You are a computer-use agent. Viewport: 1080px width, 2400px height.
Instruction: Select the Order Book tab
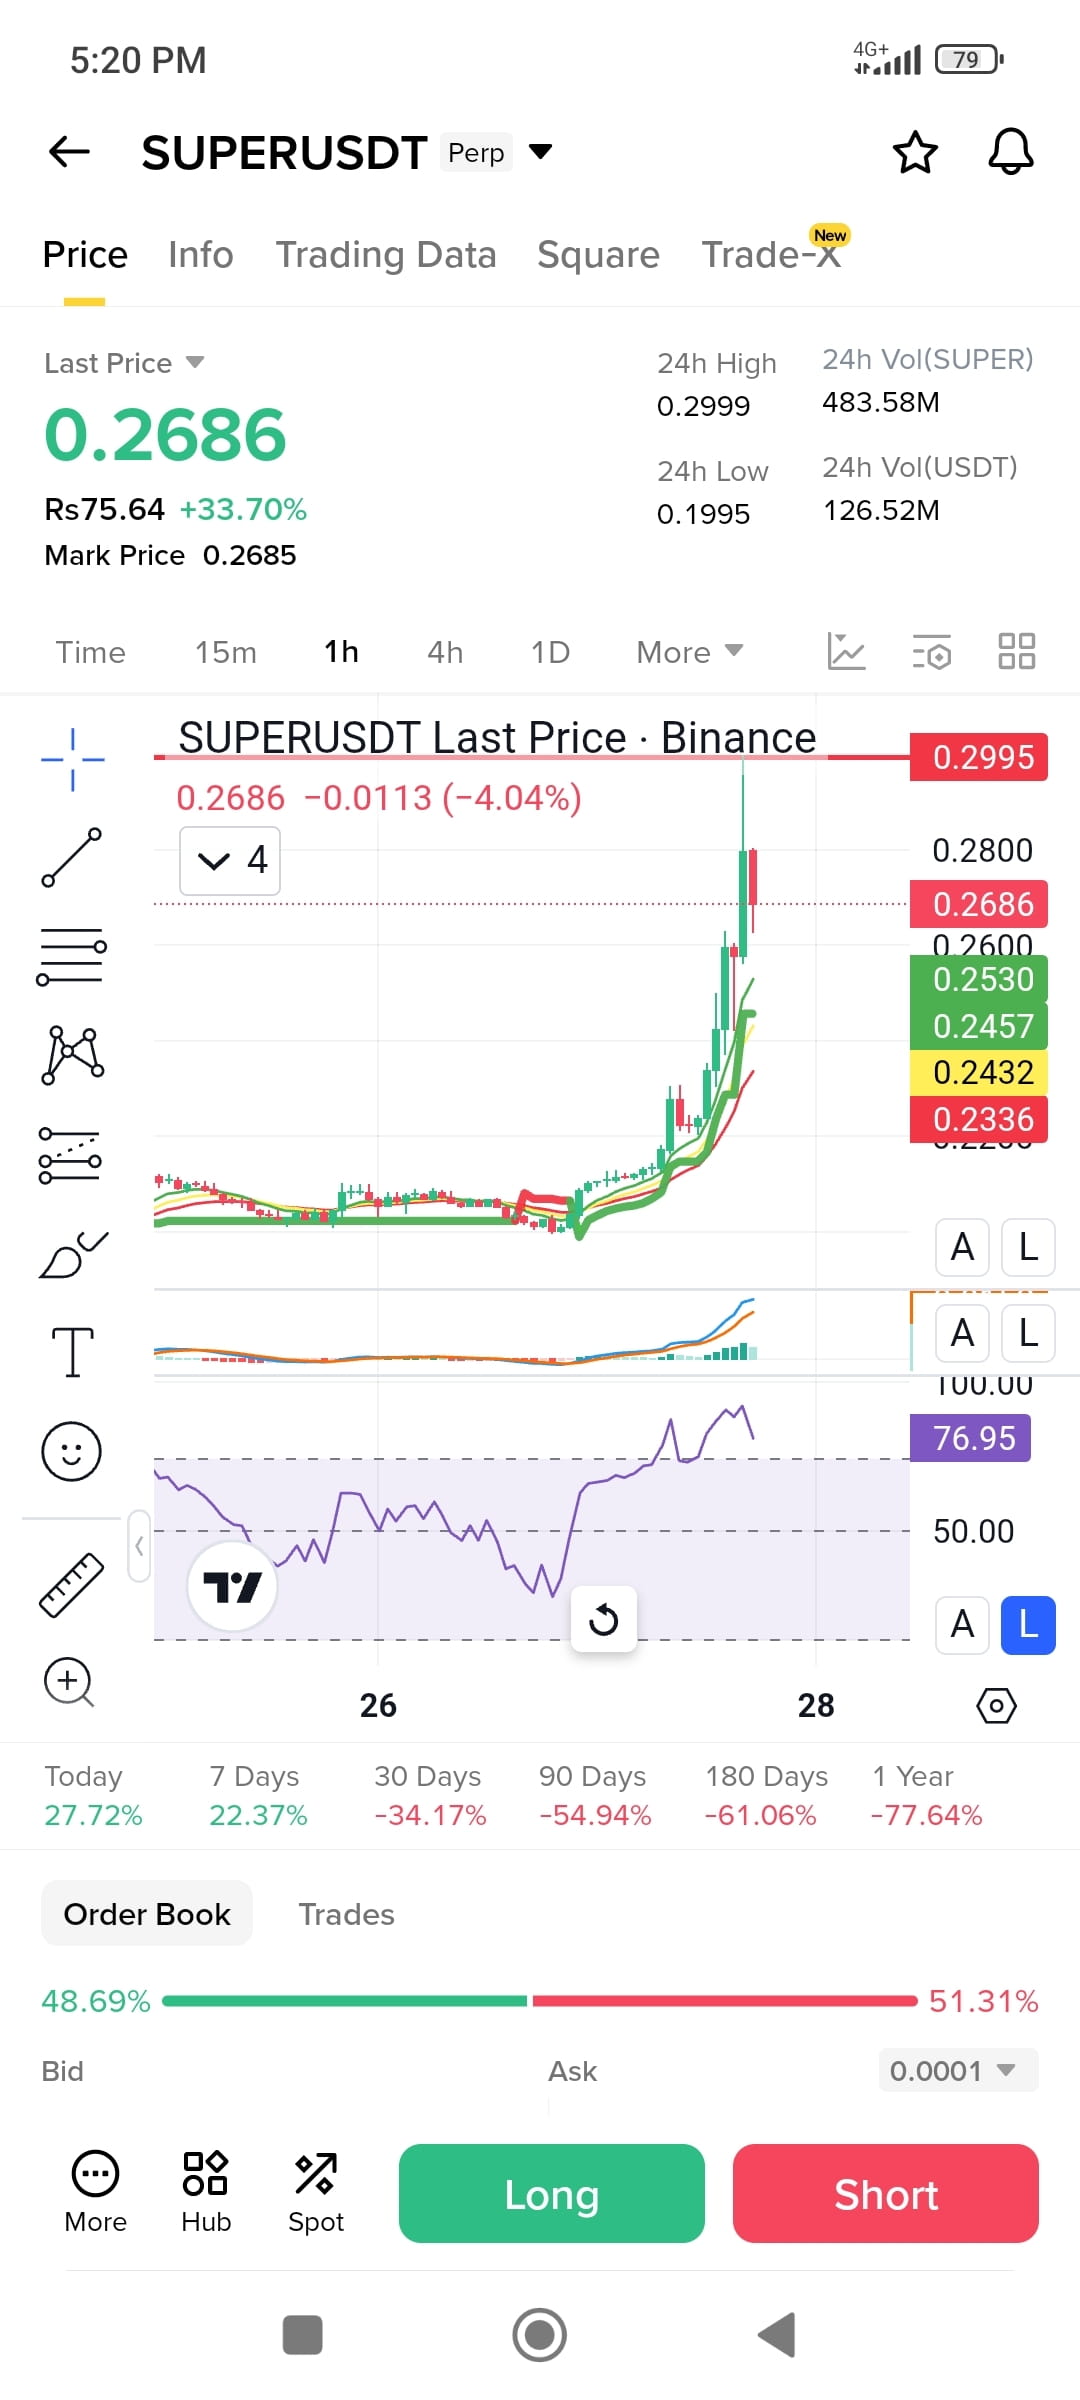(147, 1913)
